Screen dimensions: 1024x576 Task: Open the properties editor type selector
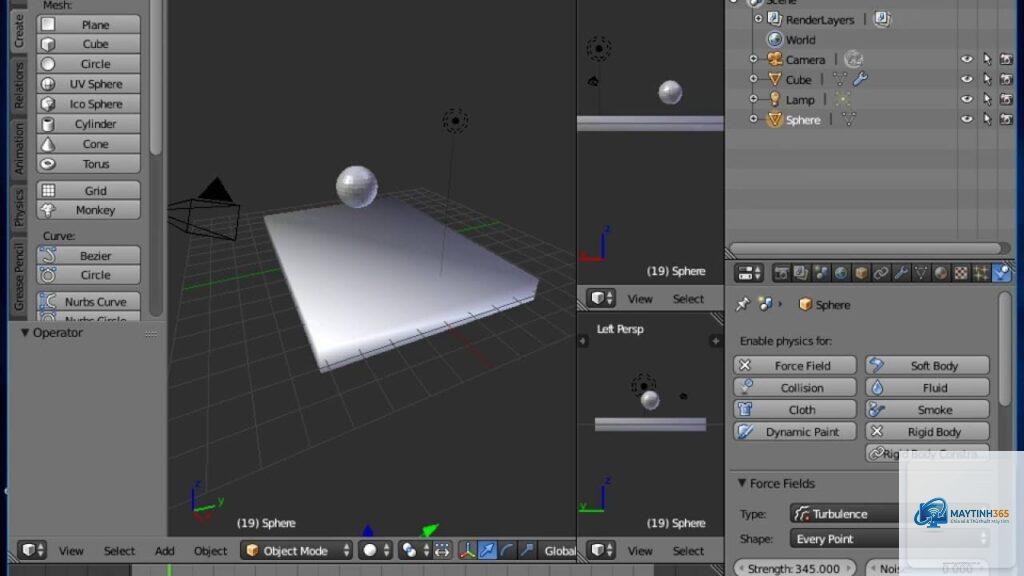[748, 273]
